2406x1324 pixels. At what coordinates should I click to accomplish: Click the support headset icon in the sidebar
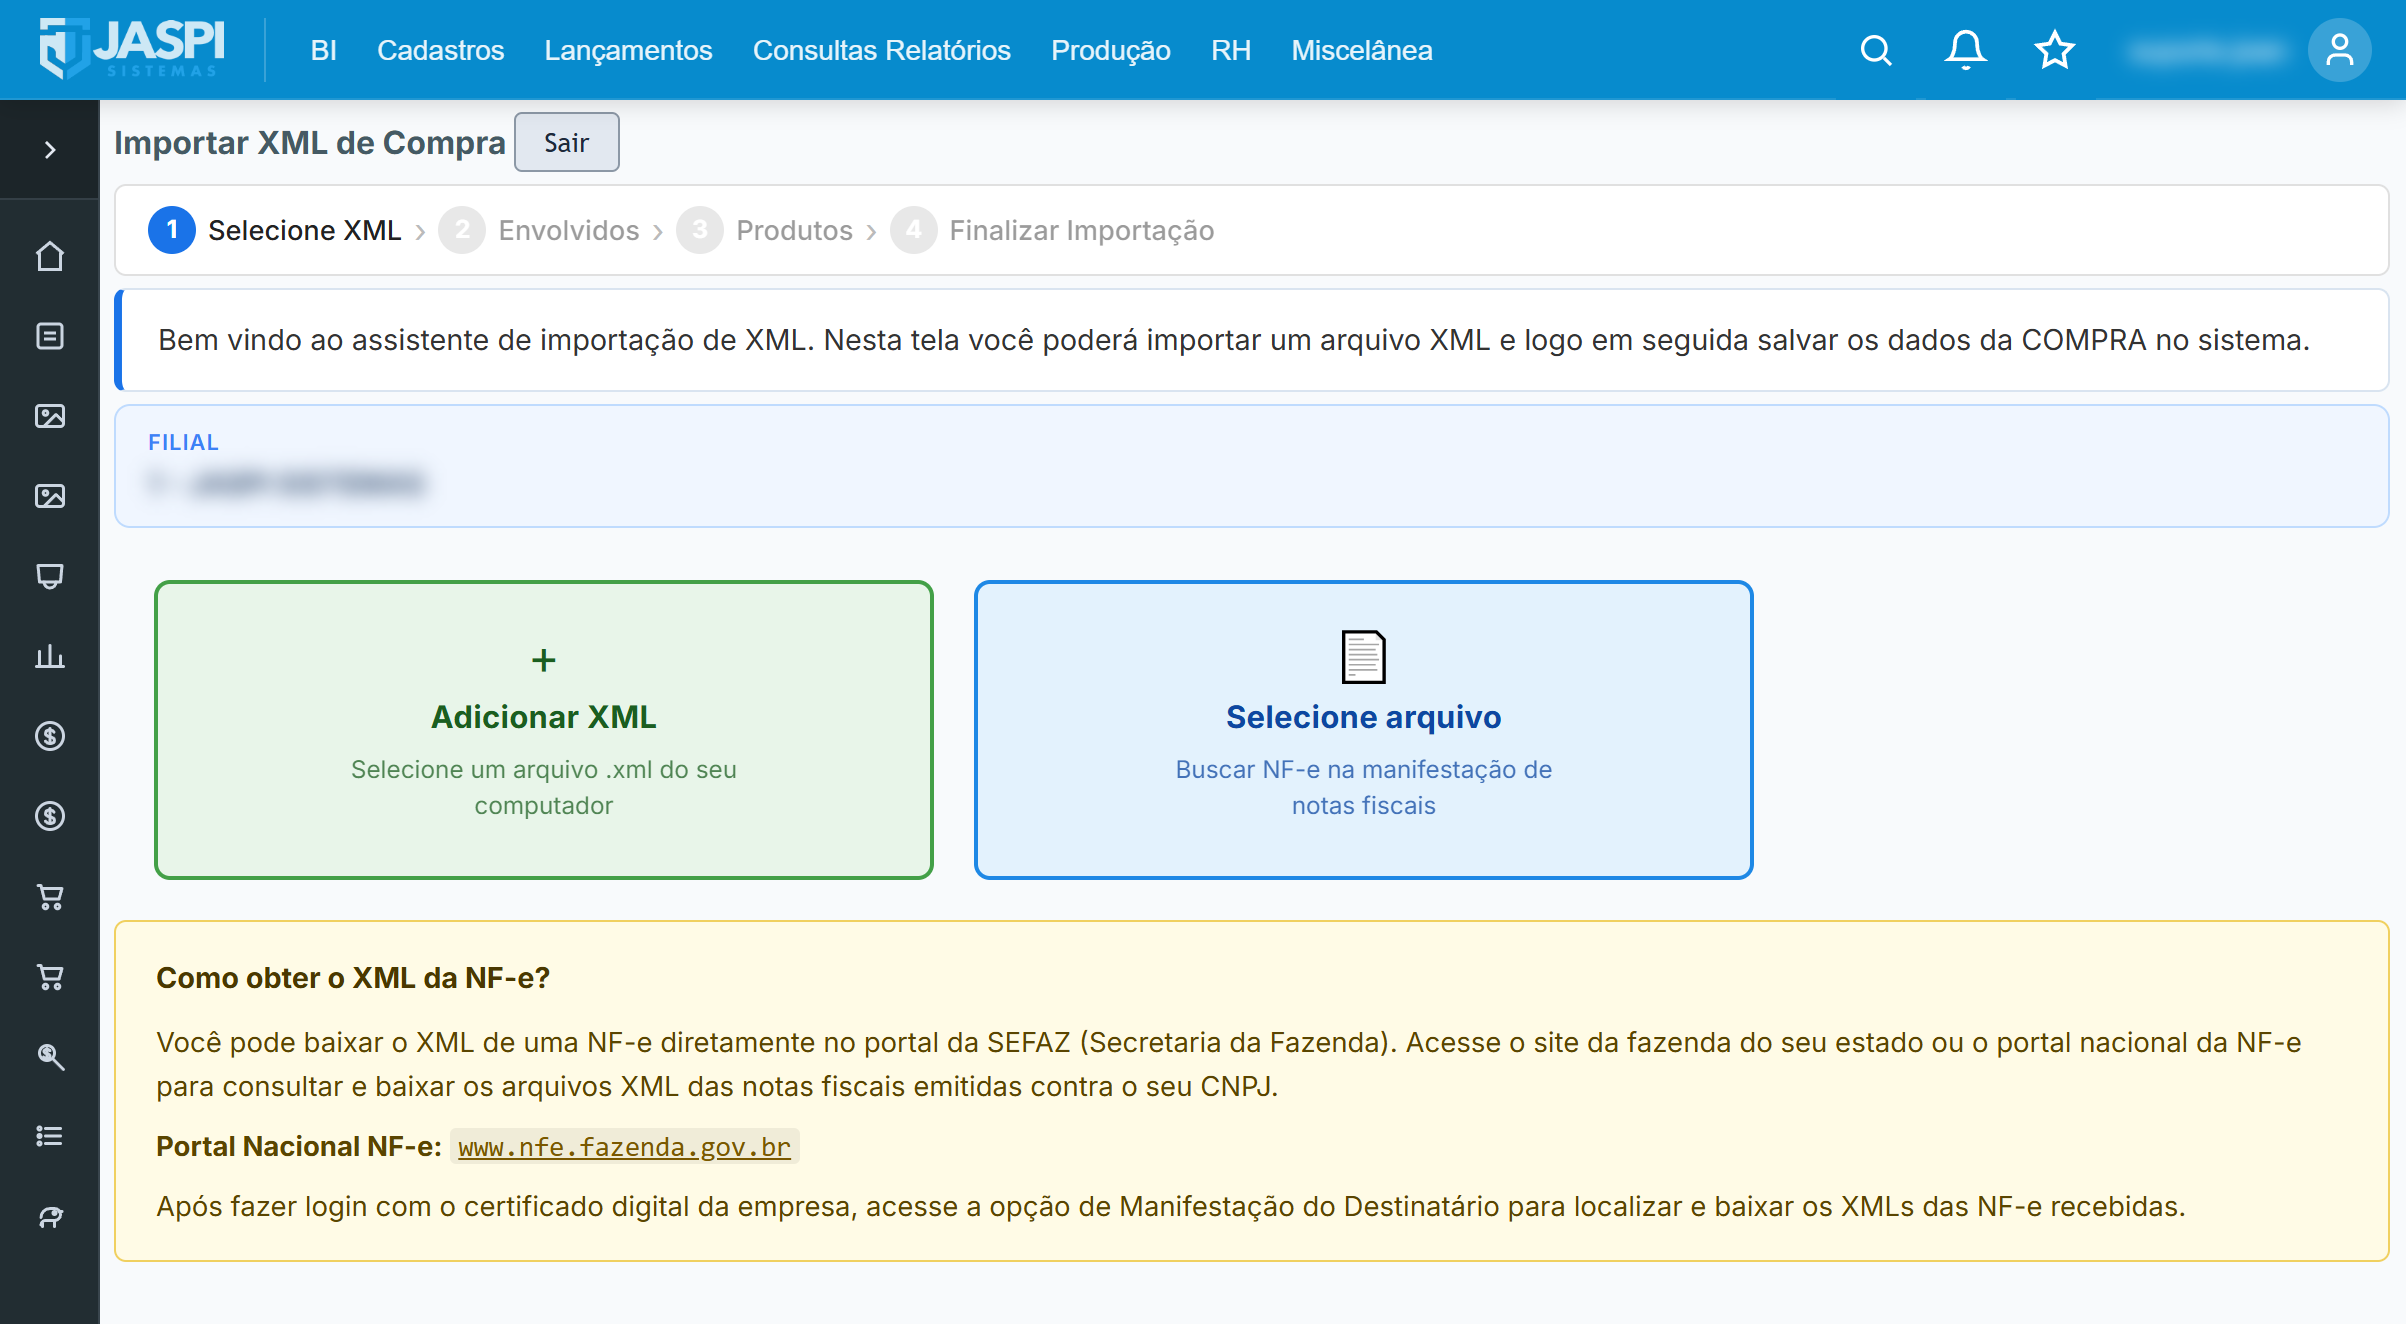pyautogui.click(x=50, y=1216)
